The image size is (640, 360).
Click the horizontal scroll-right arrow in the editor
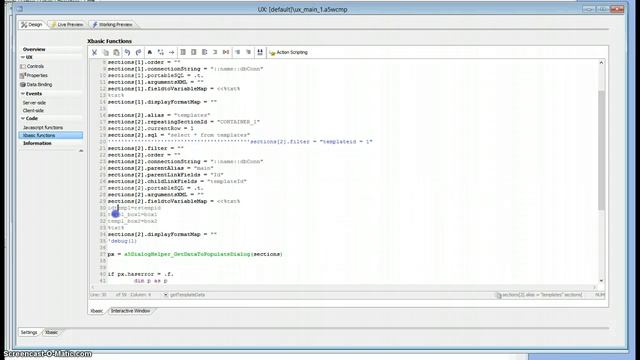594,287
